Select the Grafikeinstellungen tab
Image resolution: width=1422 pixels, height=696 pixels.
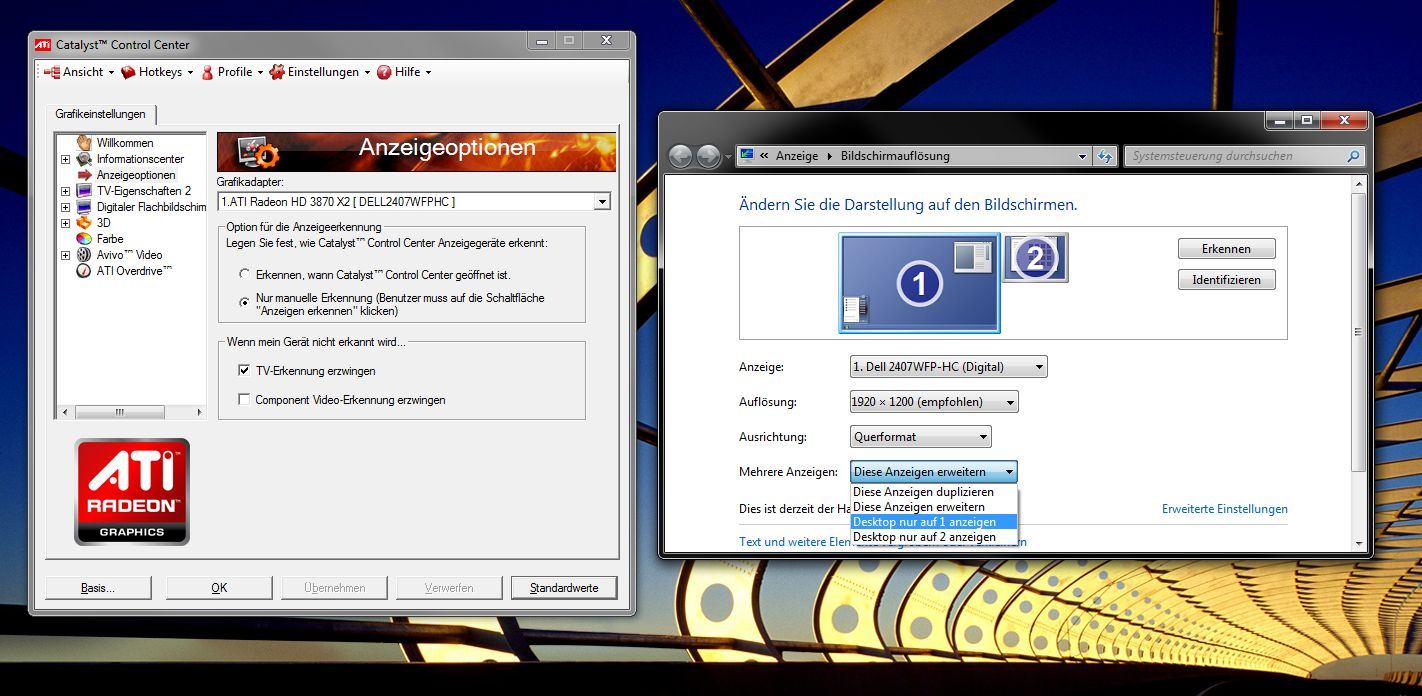click(100, 114)
